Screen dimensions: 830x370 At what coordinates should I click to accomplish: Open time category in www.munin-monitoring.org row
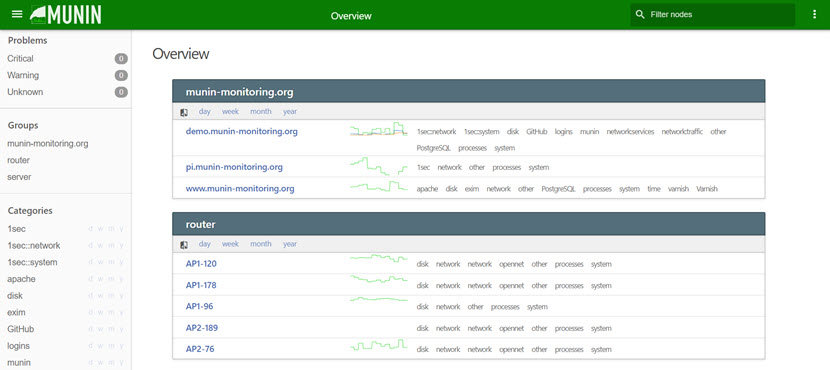654,189
